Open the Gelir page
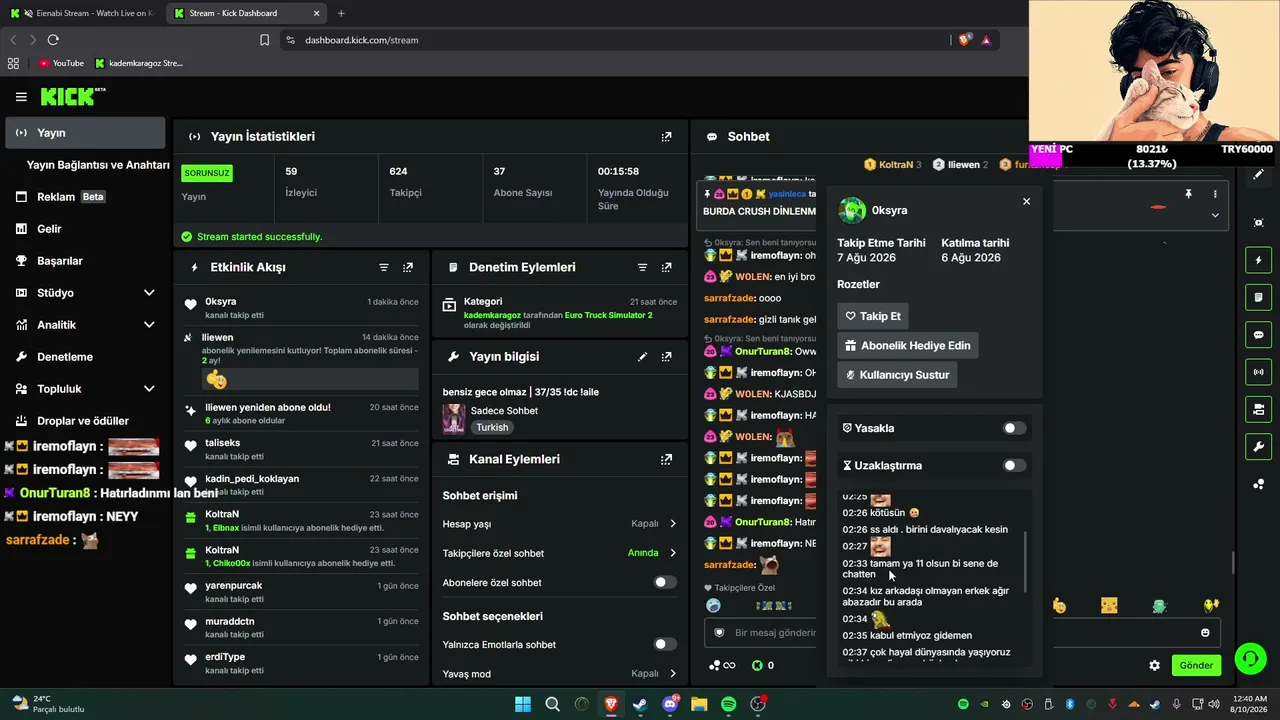The height and width of the screenshot is (720, 1280). (84, 229)
